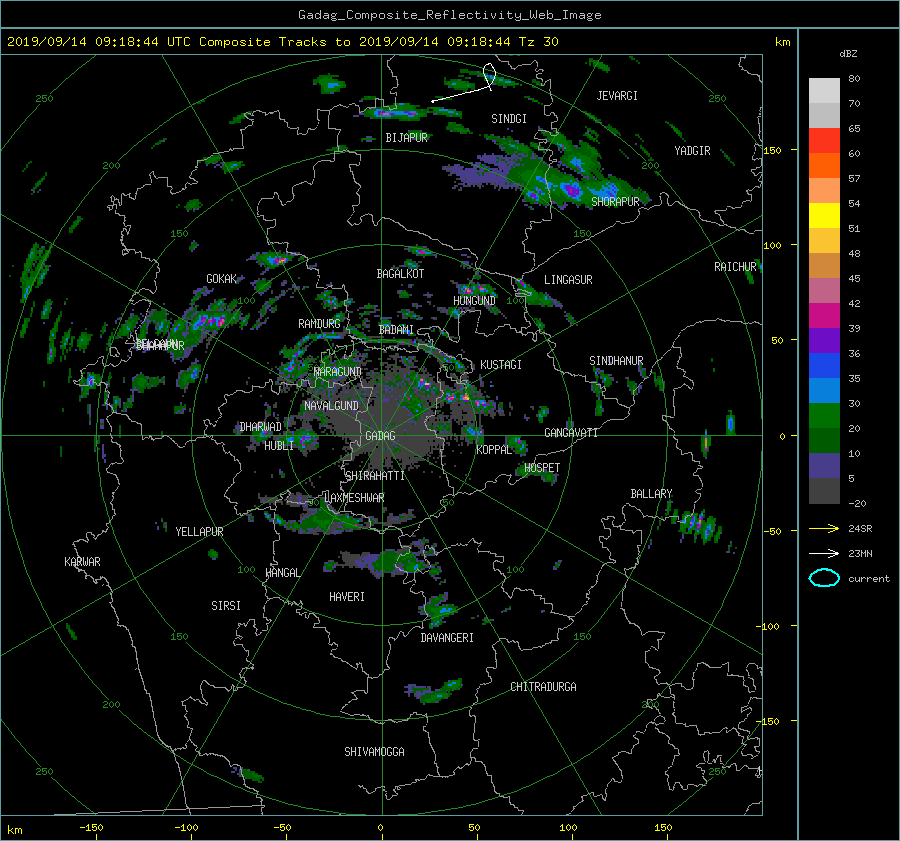Click the HUNGUND city label

(x=474, y=301)
